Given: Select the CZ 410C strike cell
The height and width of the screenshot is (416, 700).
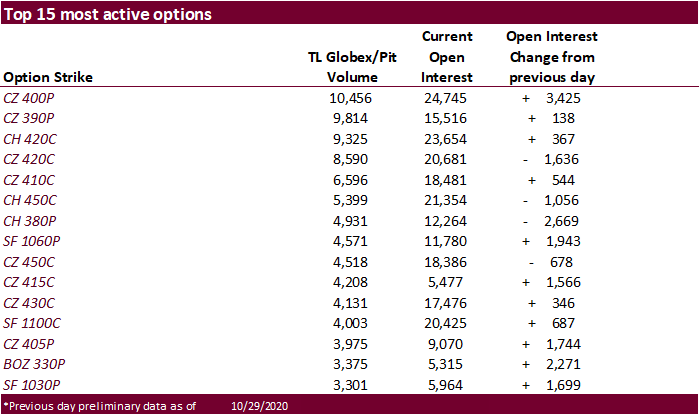Looking at the screenshot, I should pos(31,180).
